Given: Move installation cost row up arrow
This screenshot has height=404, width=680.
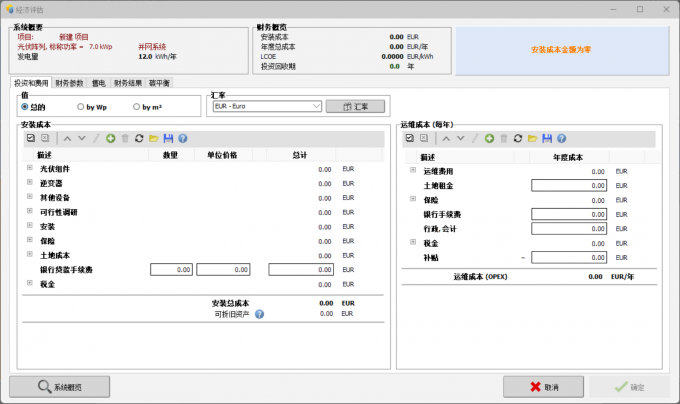Looking at the screenshot, I should pos(67,139).
